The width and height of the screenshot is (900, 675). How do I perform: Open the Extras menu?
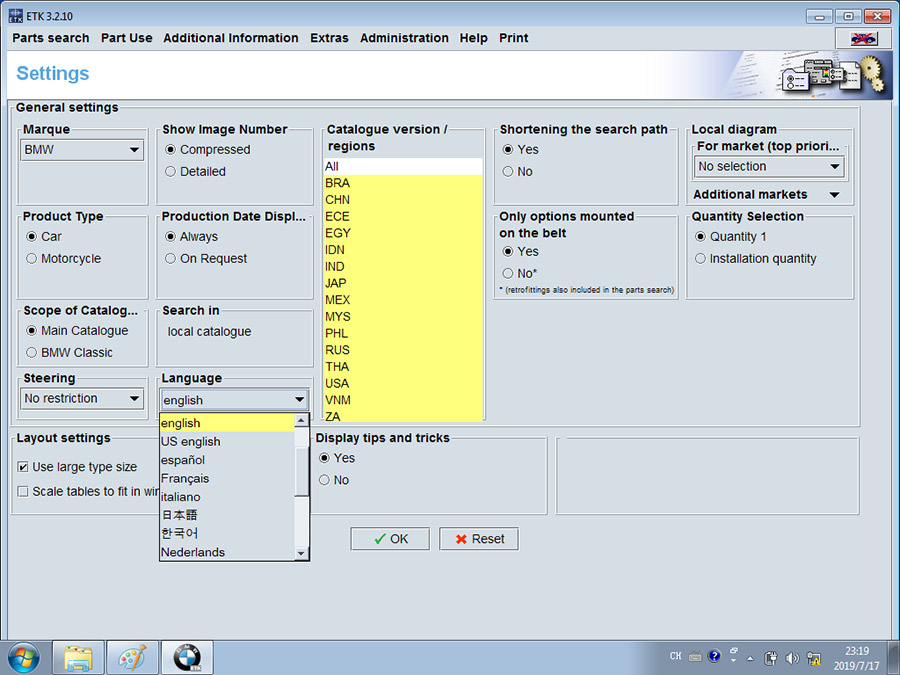click(x=329, y=38)
